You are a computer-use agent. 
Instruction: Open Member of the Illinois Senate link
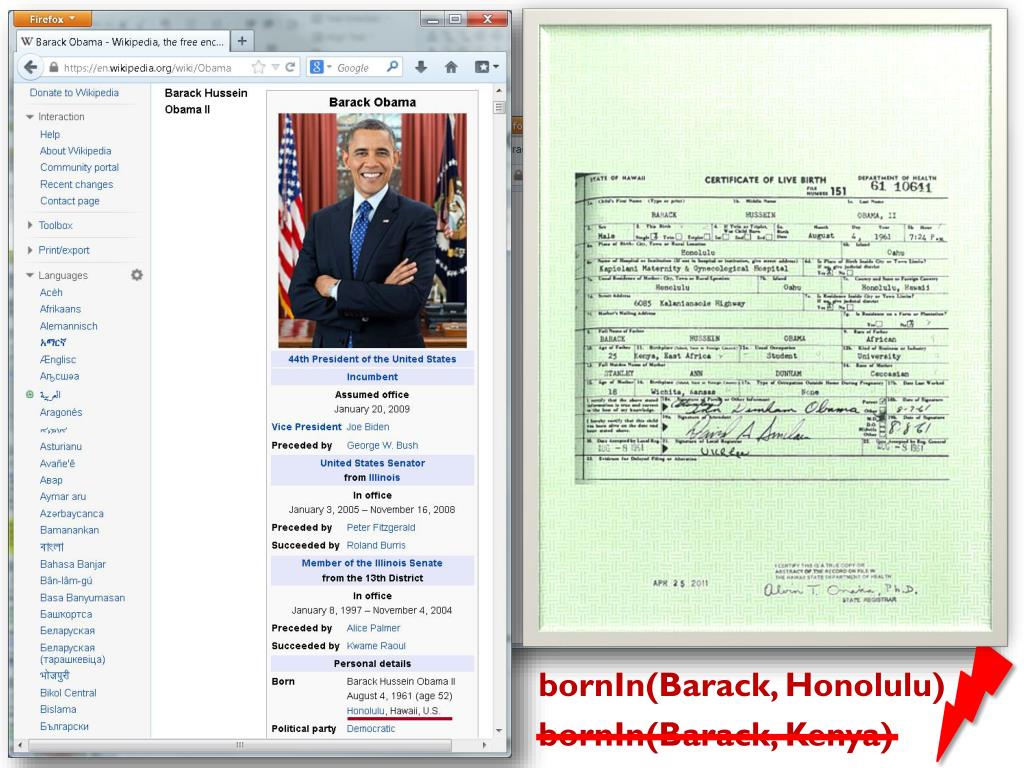point(372,563)
